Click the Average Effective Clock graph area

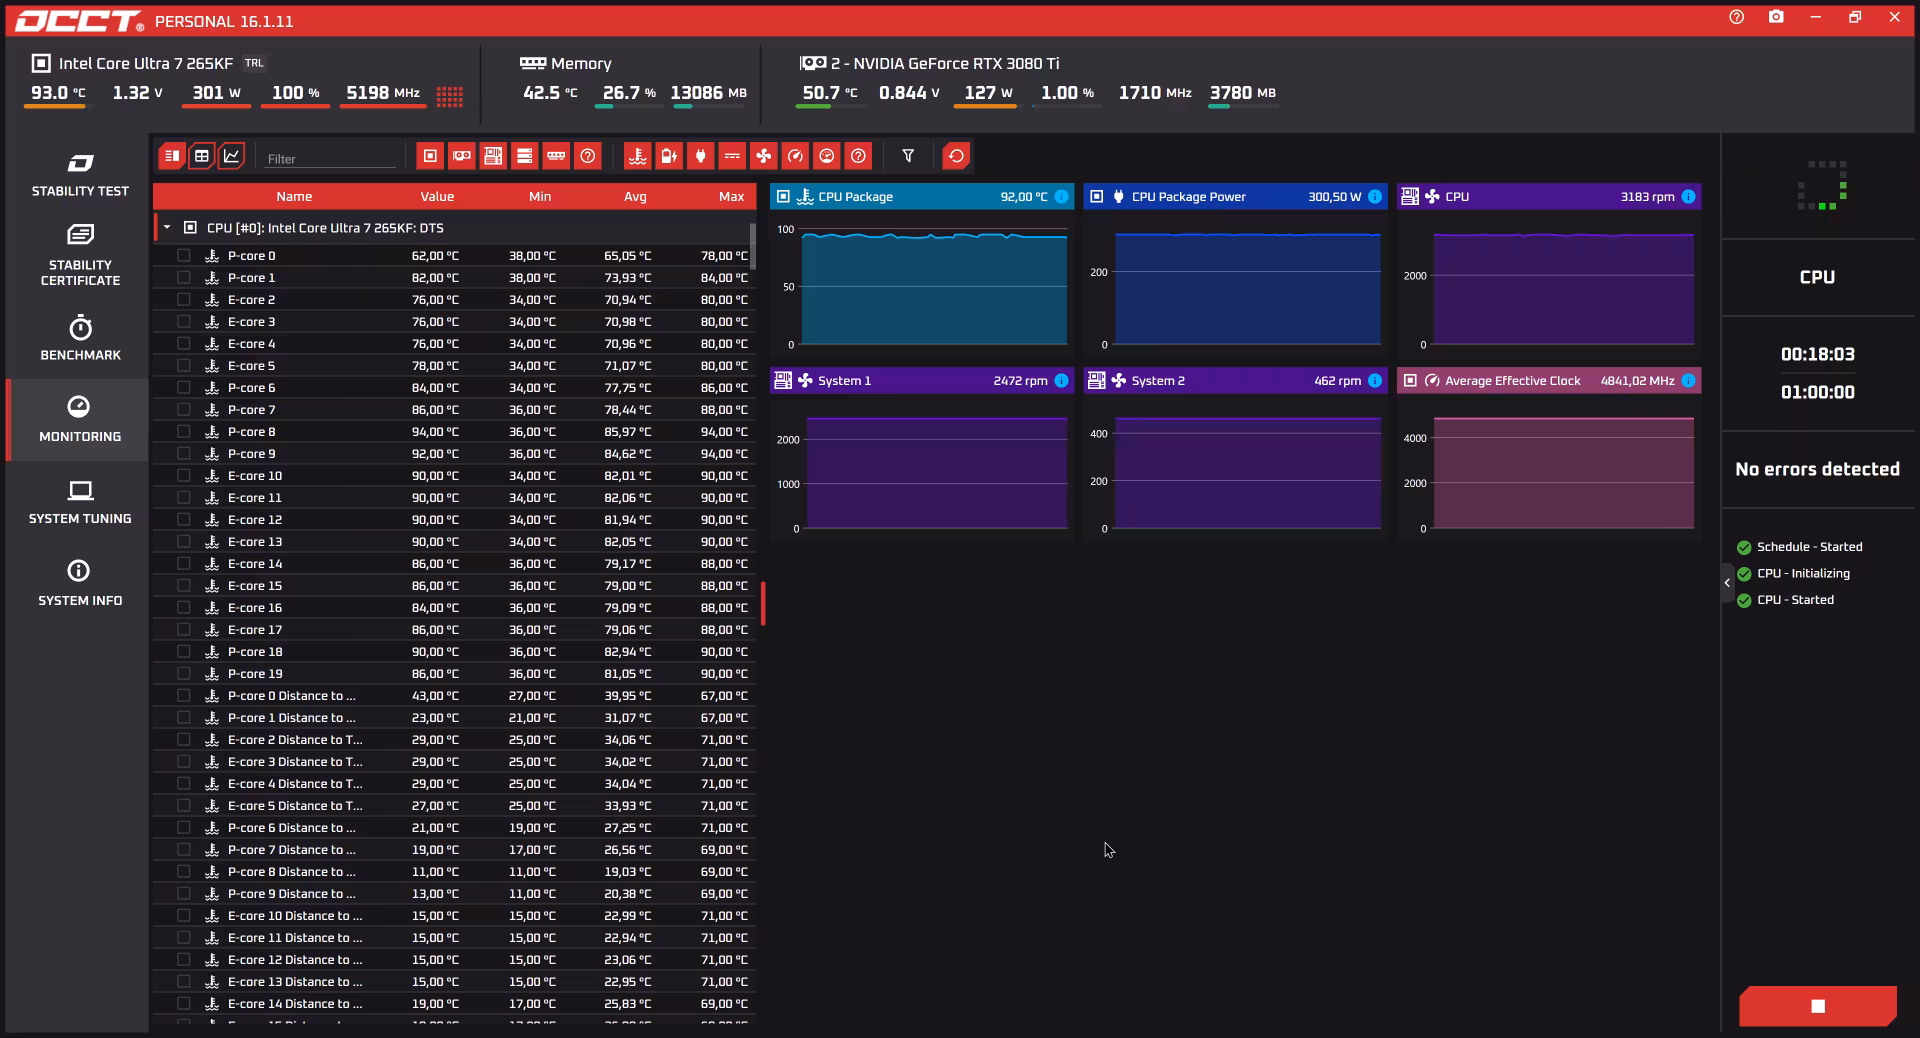1549,468
